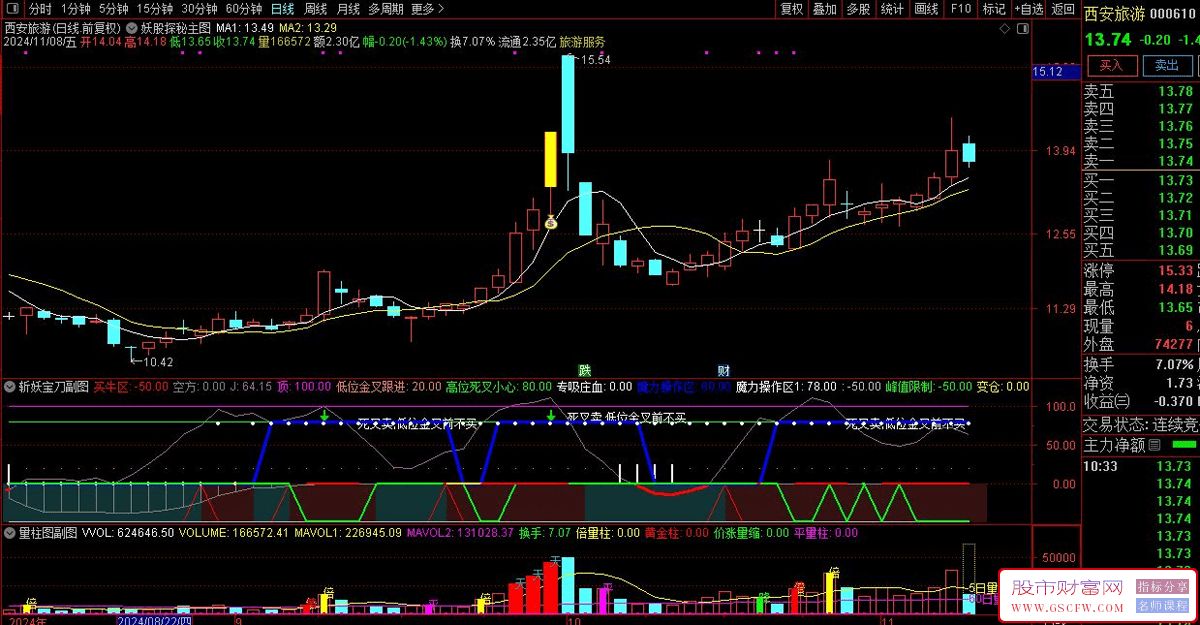Image resolution: width=1200 pixels, height=625 pixels.
Task: Click the 2024/08/22/四 date label
Action: pos(157,620)
